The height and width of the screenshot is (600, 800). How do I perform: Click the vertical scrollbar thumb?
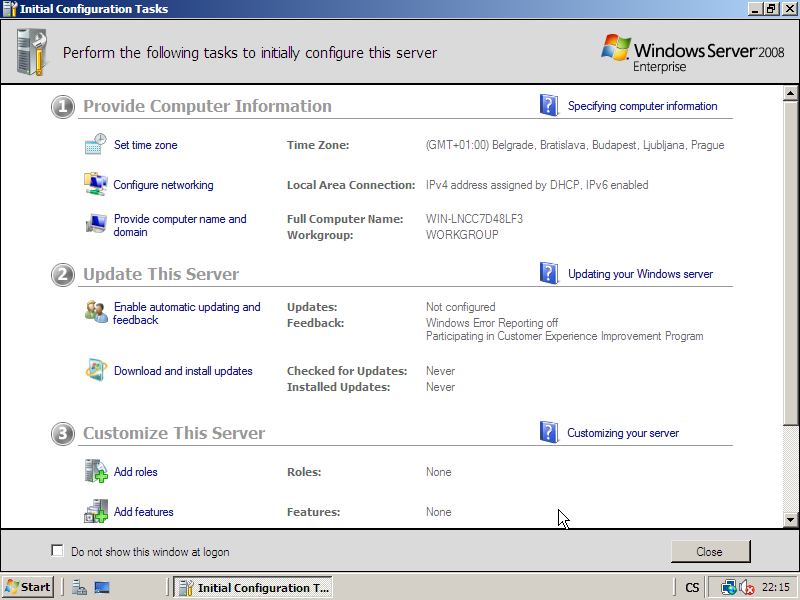pyautogui.click(x=790, y=262)
